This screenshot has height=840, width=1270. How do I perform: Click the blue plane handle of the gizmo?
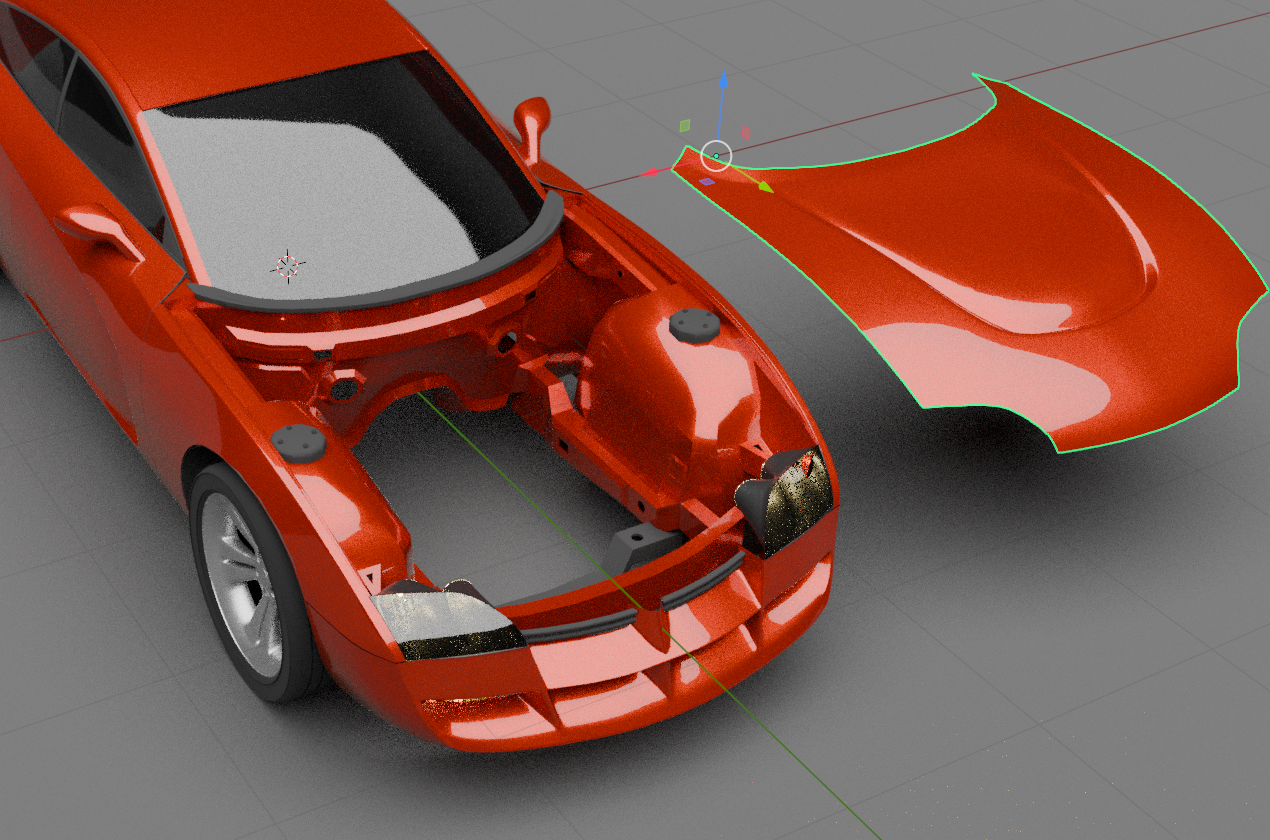(x=707, y=182)
